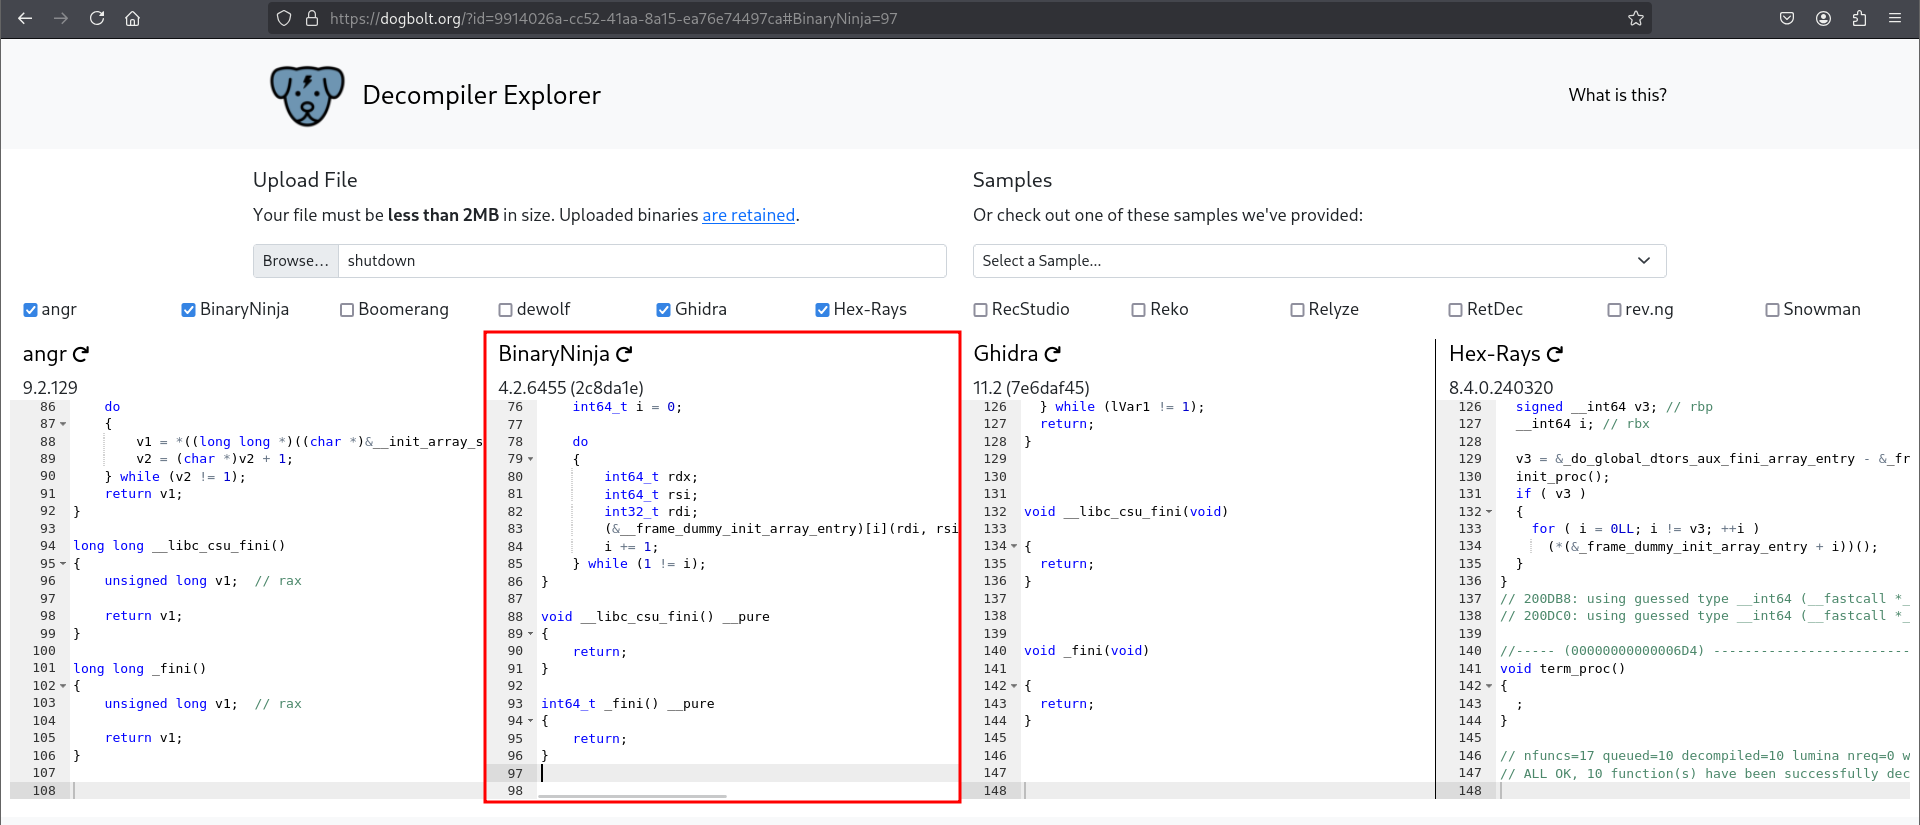1920x825 pixels.
Task: Rerun the angr decompiler refresh icon
Action: coord(81,354)
